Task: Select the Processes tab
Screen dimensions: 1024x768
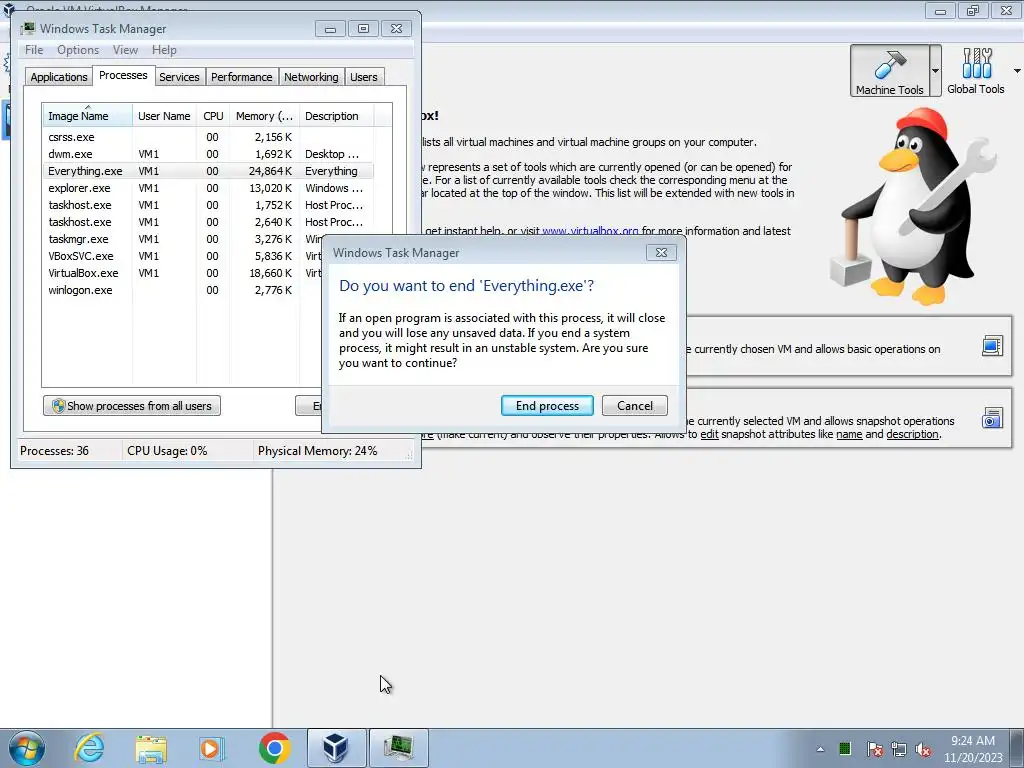Action: click(123, 75)
